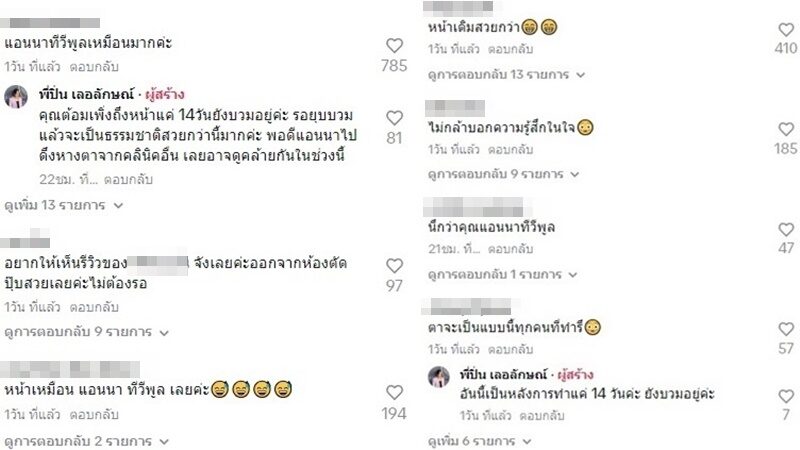Like the comment with 194 likes

pos(394,392)
